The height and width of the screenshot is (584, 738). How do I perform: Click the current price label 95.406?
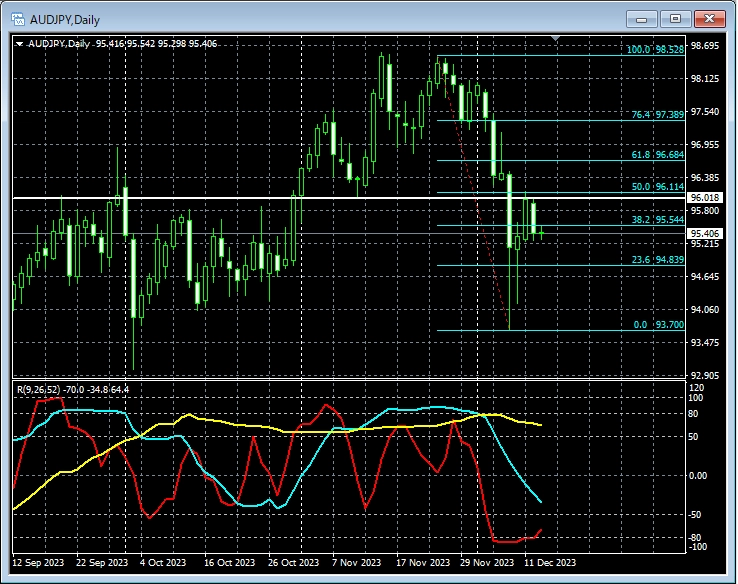(x=704, y=233)
